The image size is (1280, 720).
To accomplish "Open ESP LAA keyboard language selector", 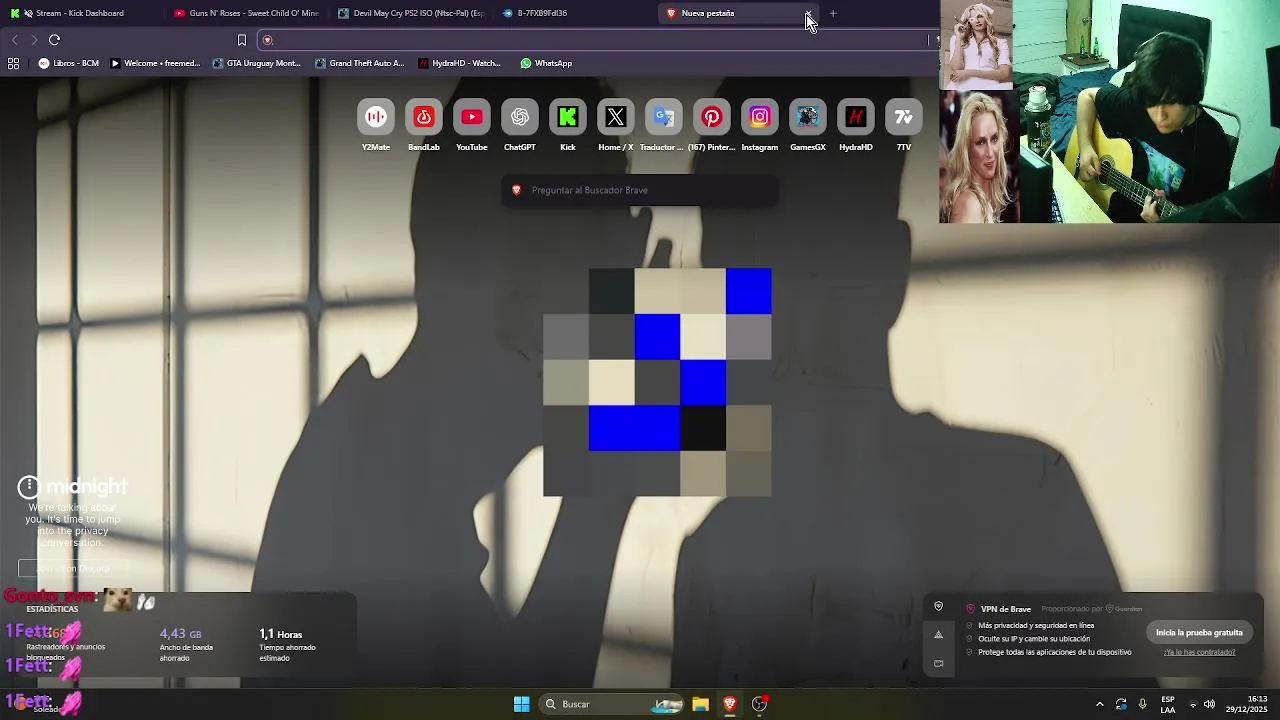I will point(1167,704).
